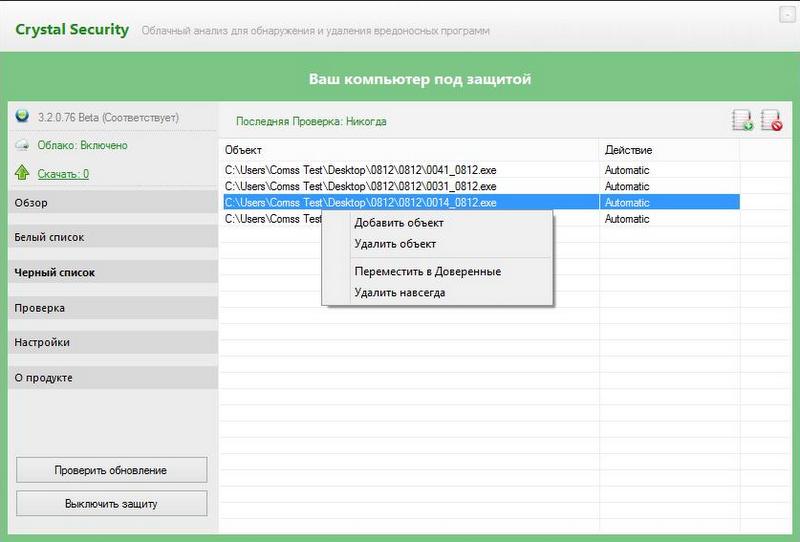Click the Облако: Включено status text
This screenshot has width=800, height=542.
pyautogui.click(x=82, y=145)
